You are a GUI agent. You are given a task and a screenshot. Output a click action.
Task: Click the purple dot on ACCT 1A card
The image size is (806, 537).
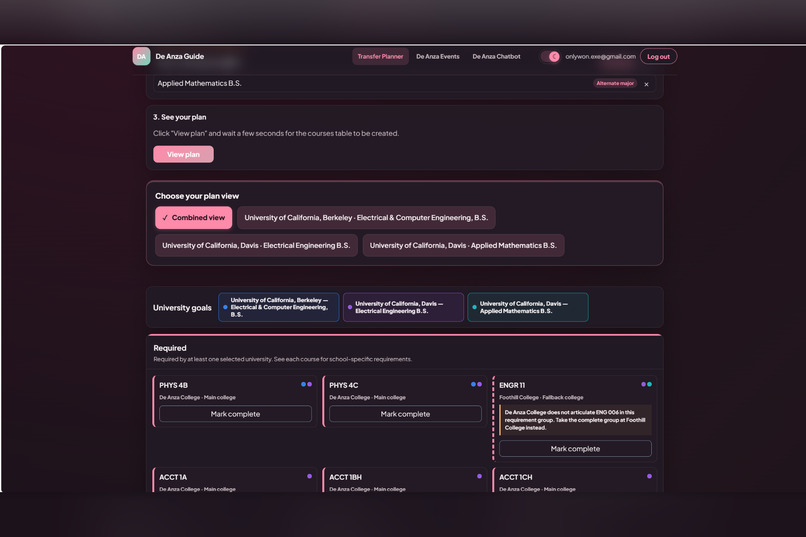tap(309, 476)
